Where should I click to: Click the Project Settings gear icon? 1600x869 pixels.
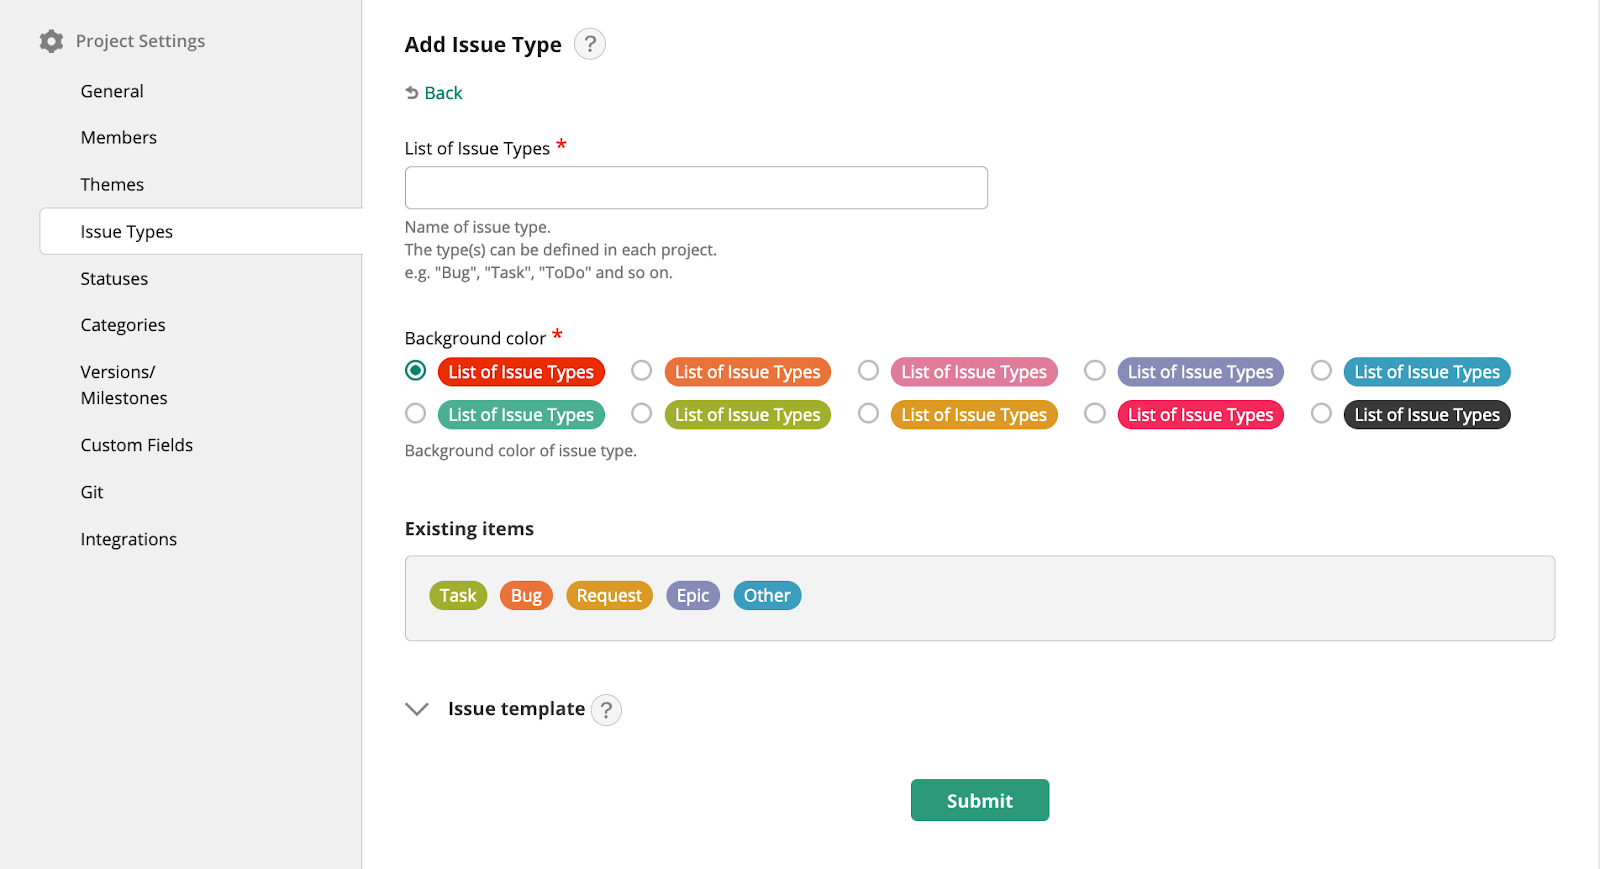coord(51,41)
